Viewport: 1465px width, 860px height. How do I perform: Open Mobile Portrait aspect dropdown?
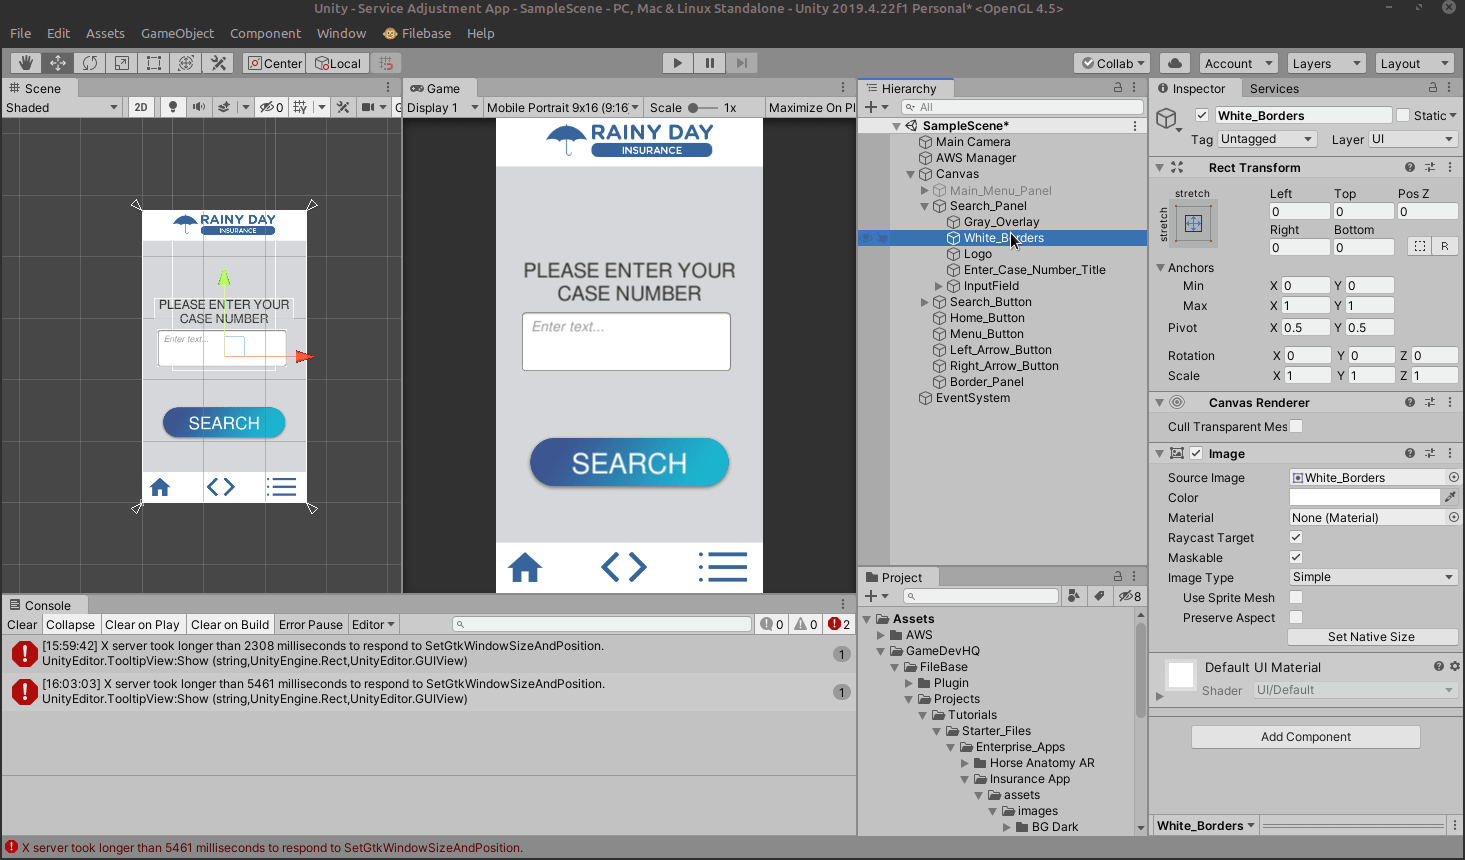563,107
